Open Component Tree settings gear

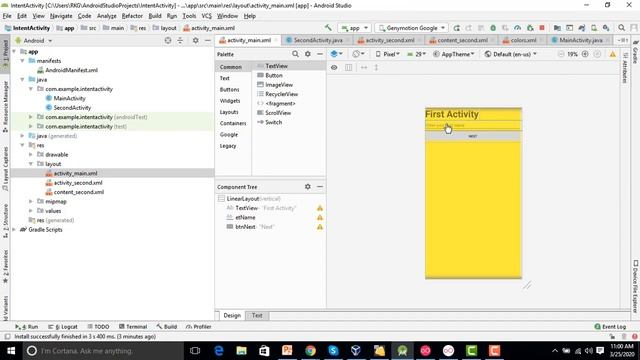[x=308, y=187]
